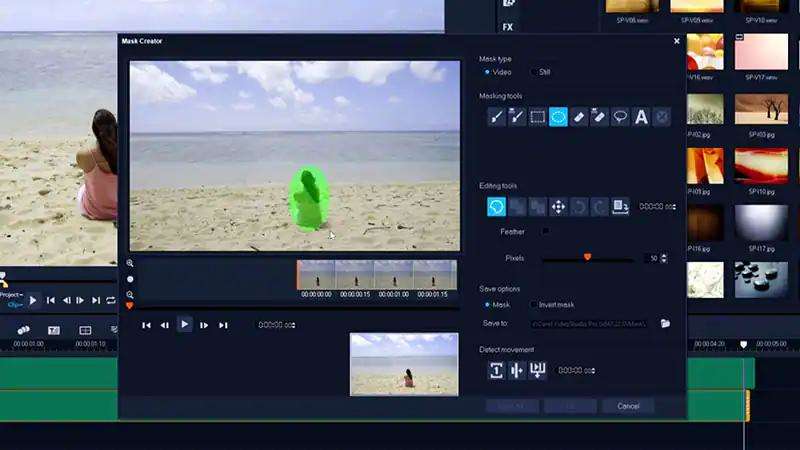Select the Video mask type
The height and width of the screenshot is (450, 800).
[x=487, y=72]
